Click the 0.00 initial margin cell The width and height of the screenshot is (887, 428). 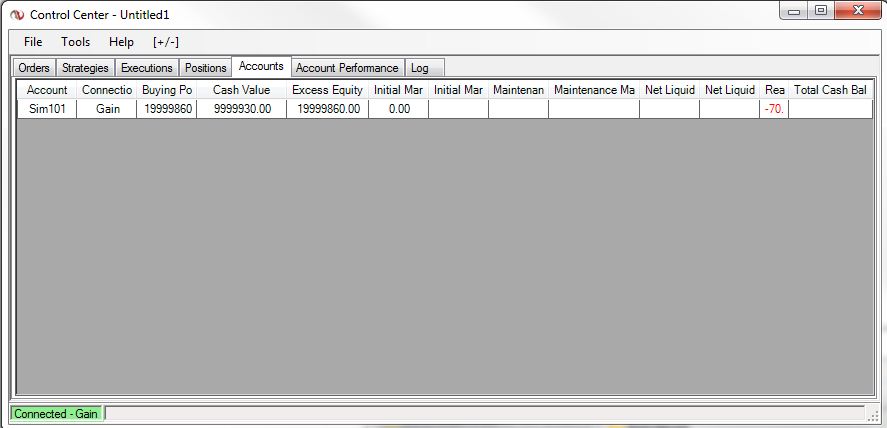pyautogui.click(x=399, y=109)
